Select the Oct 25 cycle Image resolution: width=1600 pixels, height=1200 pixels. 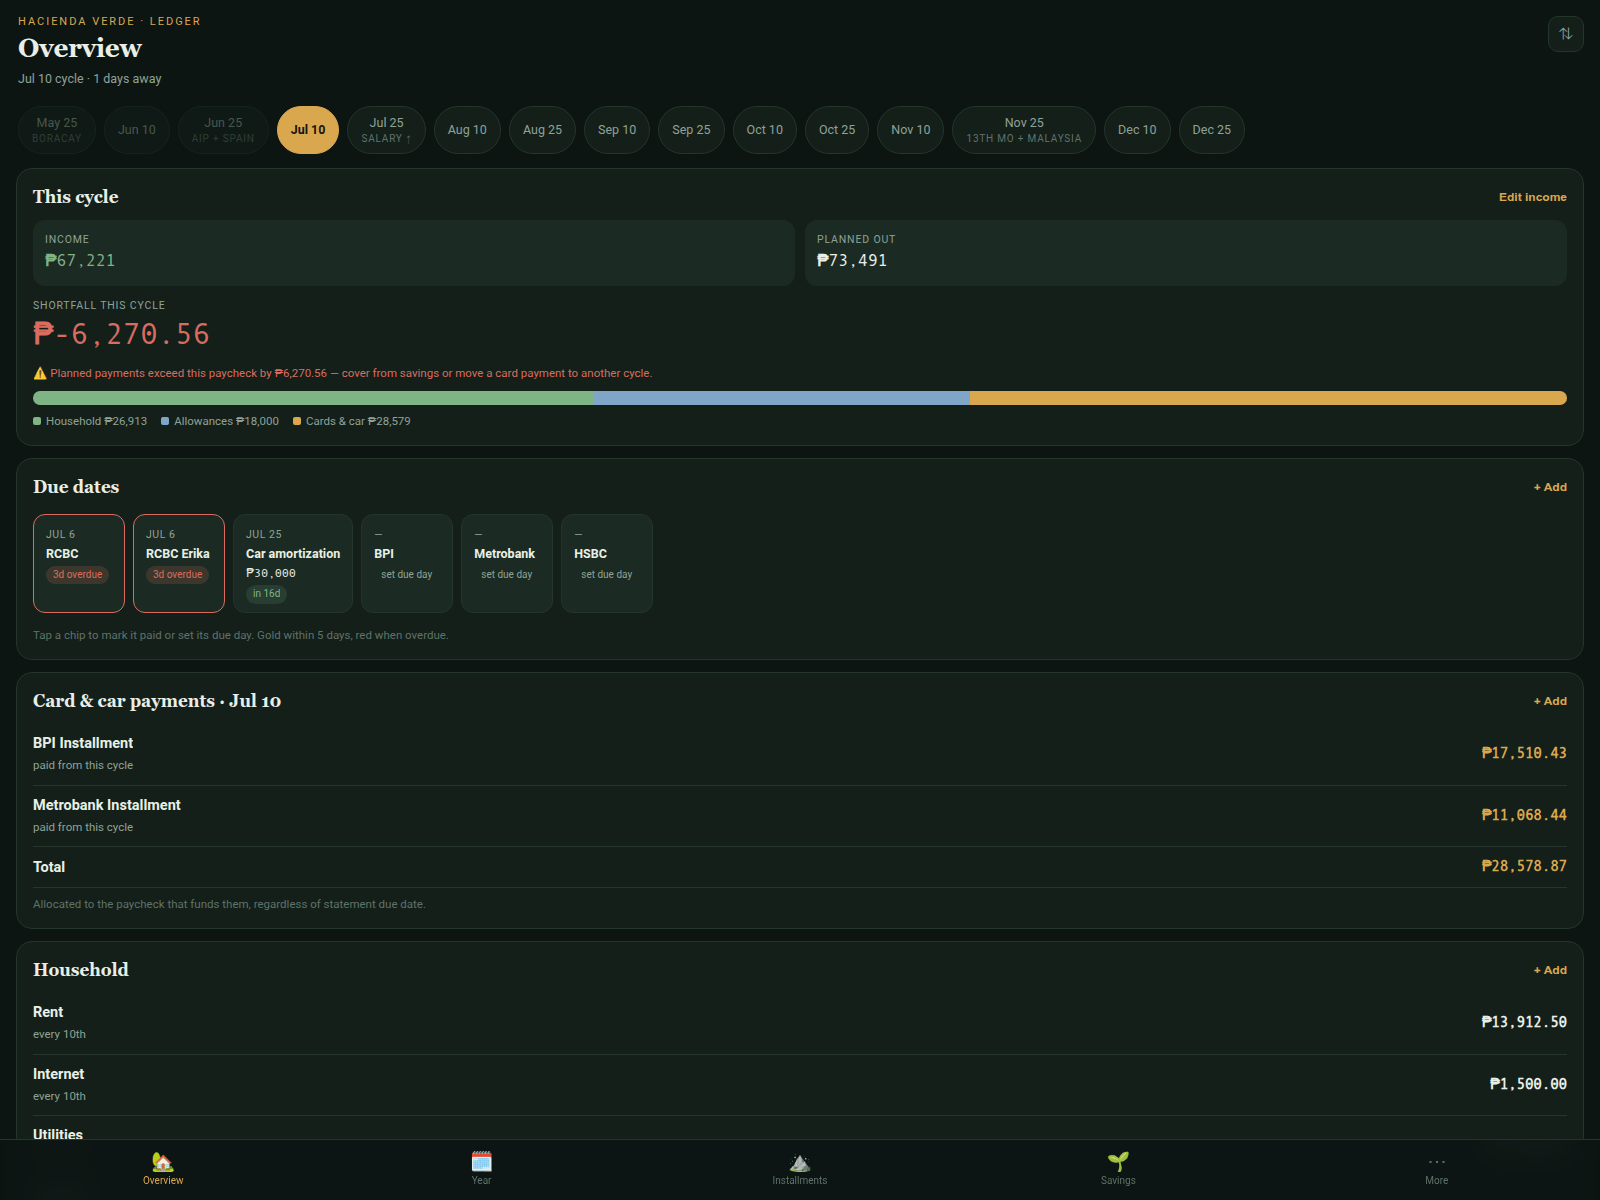coord(837,130)
